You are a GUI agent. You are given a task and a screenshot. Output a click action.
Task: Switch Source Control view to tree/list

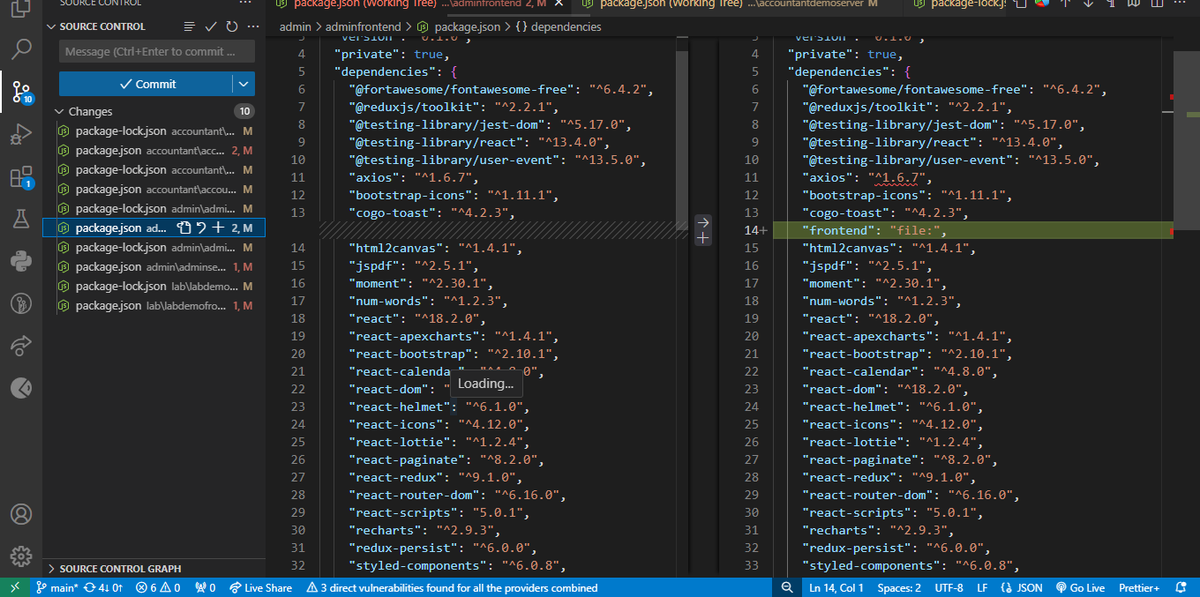pos(191,26)
